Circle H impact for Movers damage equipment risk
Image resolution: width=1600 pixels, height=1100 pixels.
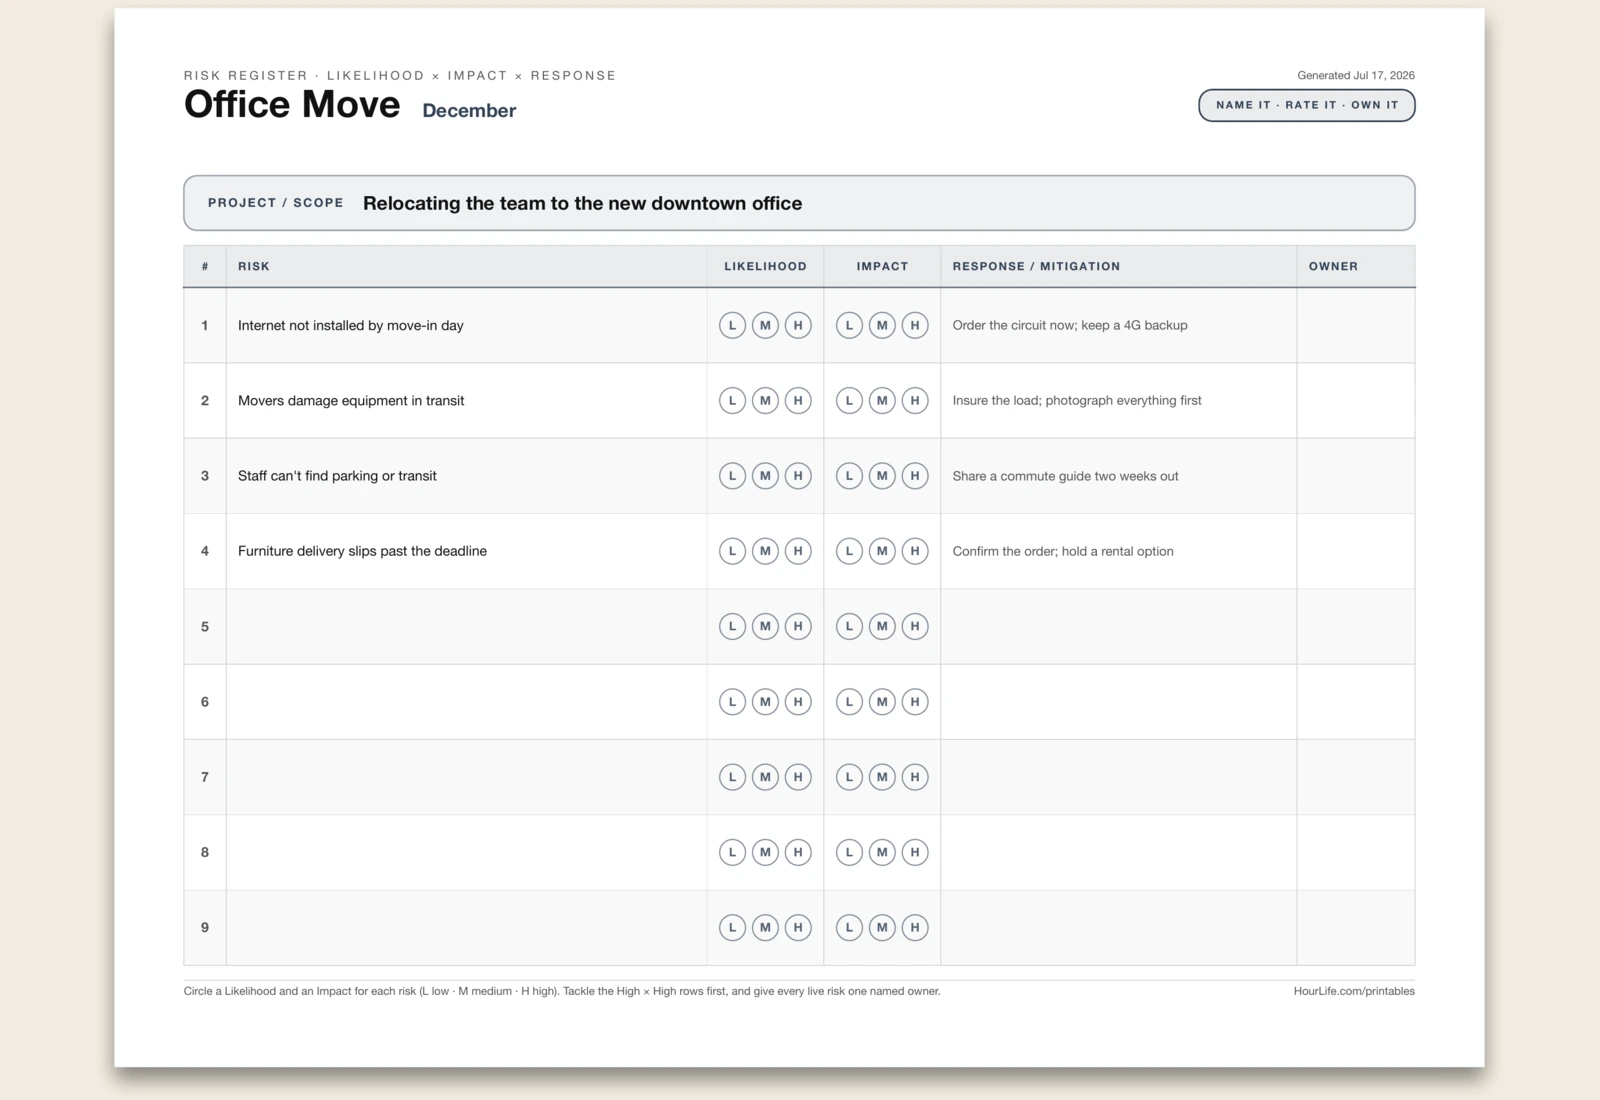click(x=915, y=400)
